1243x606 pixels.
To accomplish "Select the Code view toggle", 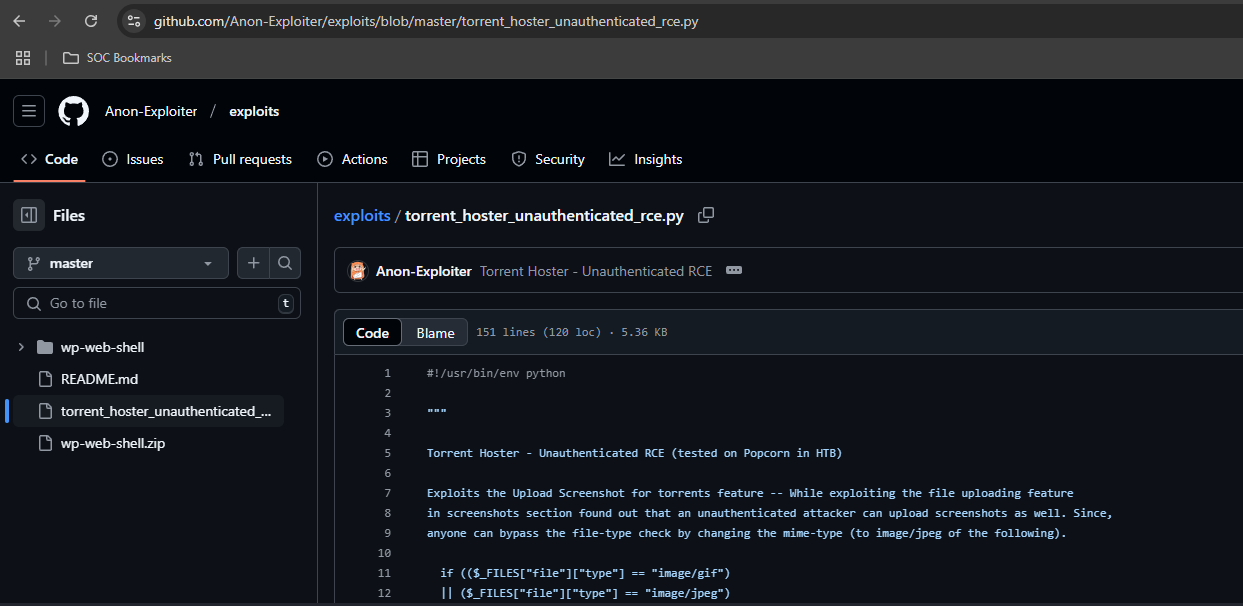I will [372, 333].
